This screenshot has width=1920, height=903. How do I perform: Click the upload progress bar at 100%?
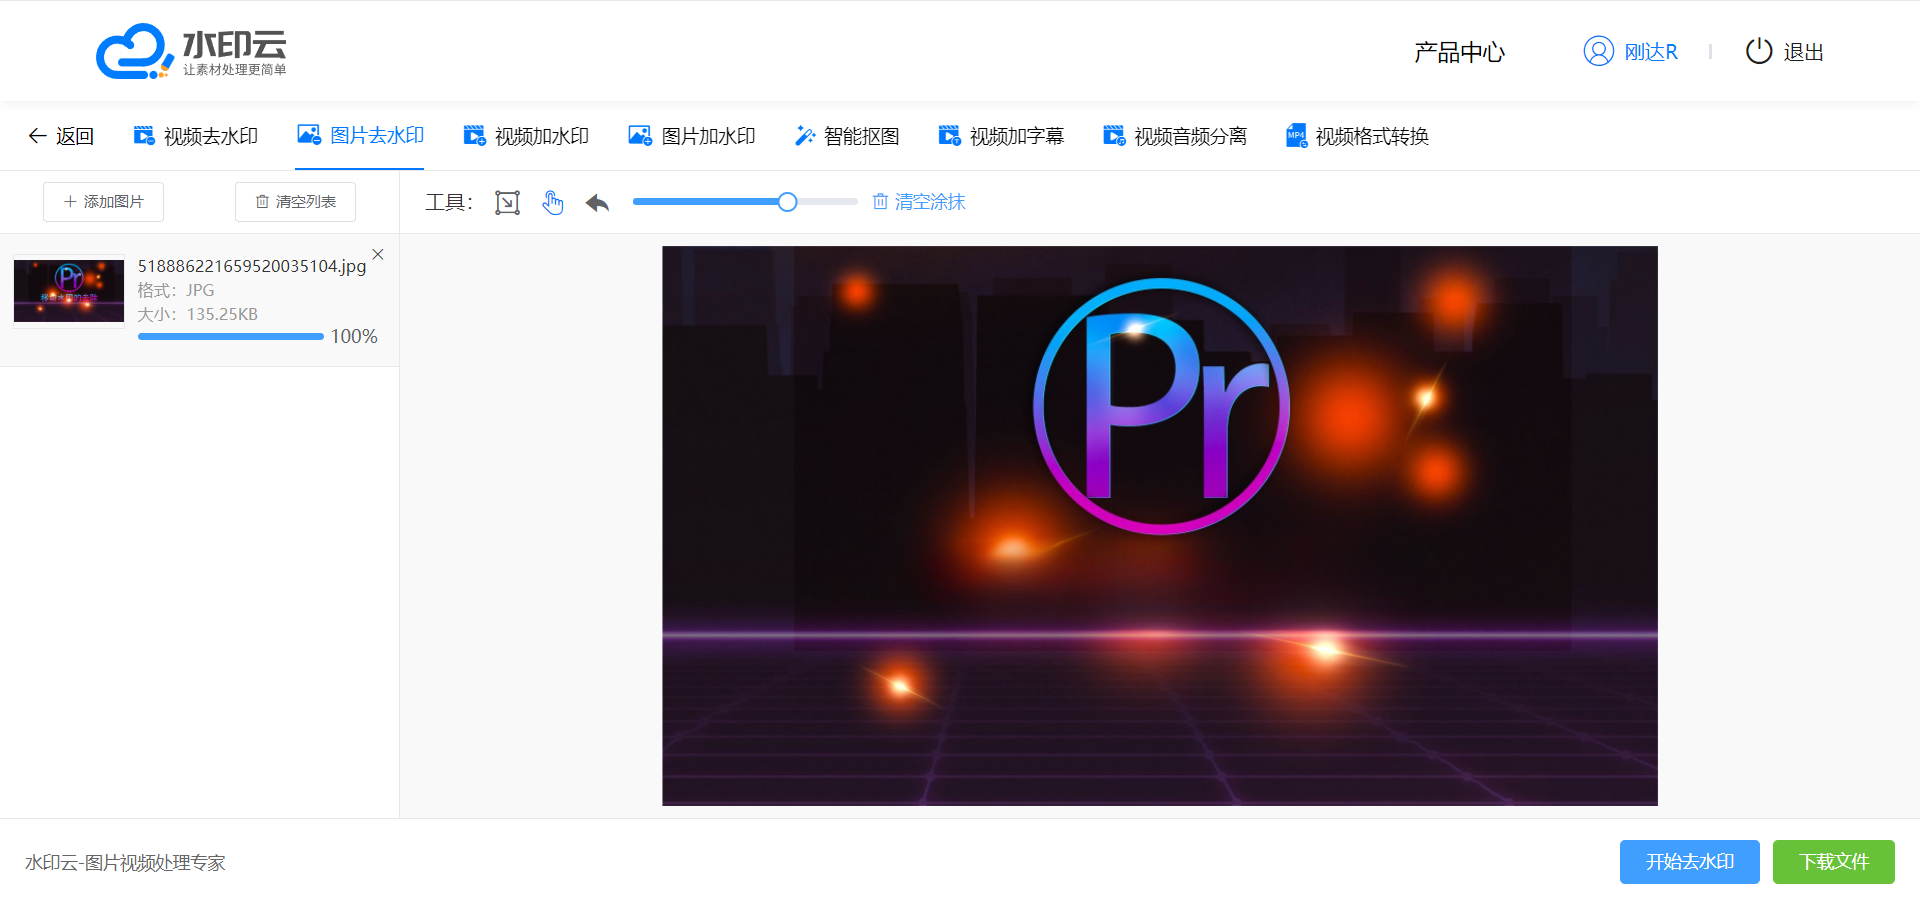click(231, 337)
